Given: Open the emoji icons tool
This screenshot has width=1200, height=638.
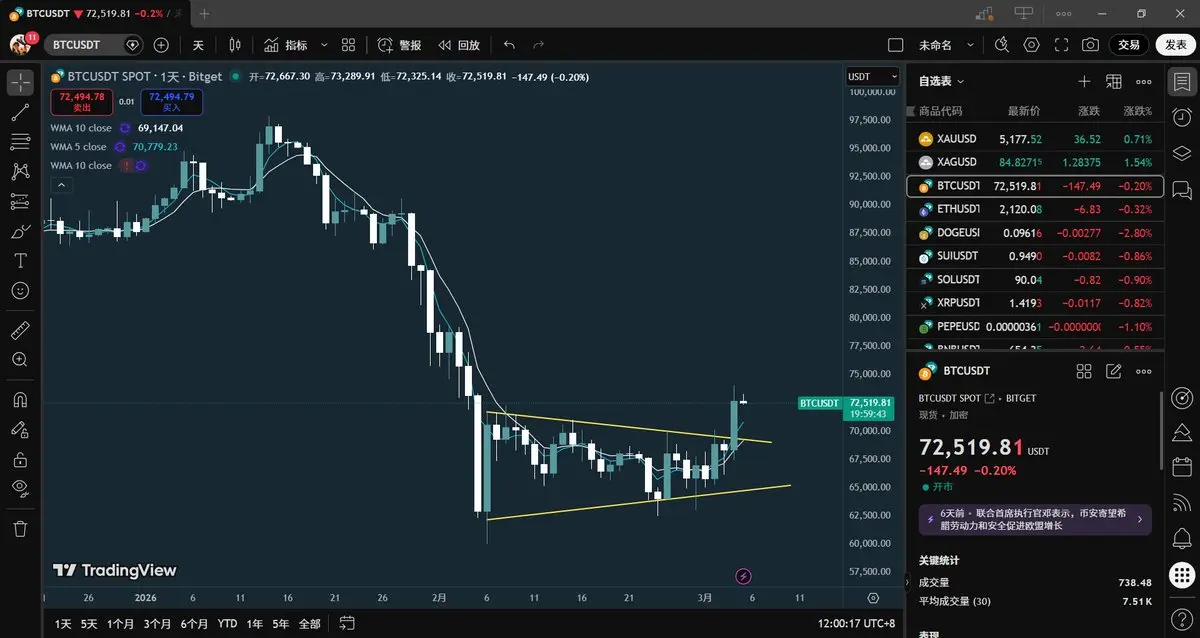Looking at the screenshot, I should 20,290.
